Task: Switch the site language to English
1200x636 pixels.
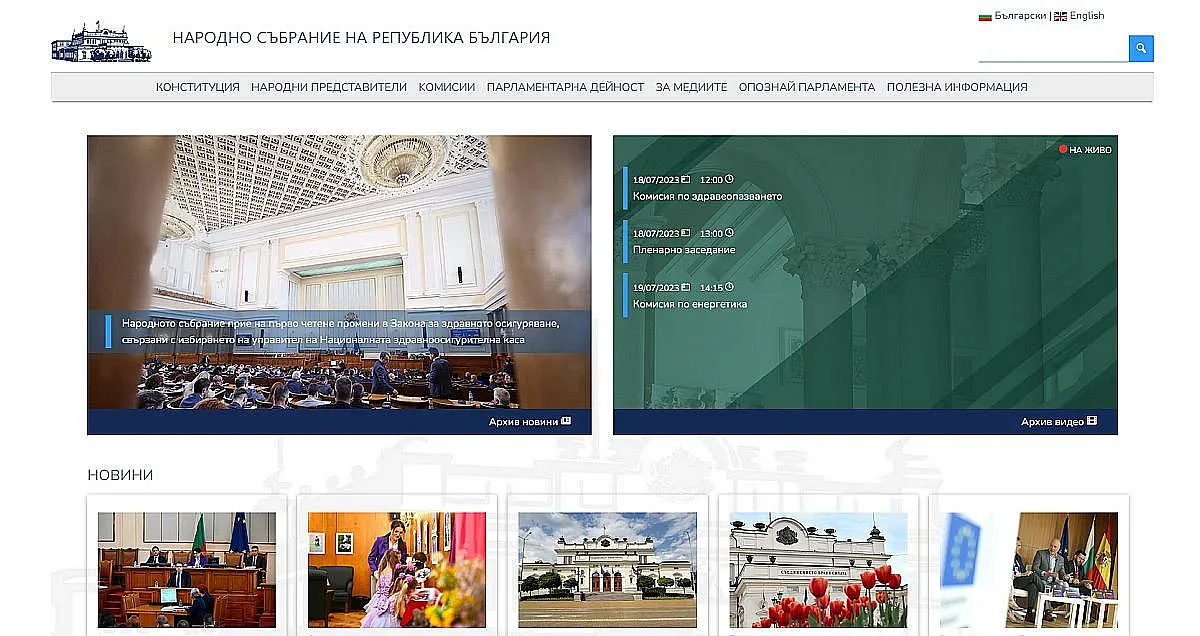Action: coord(1087,16)
